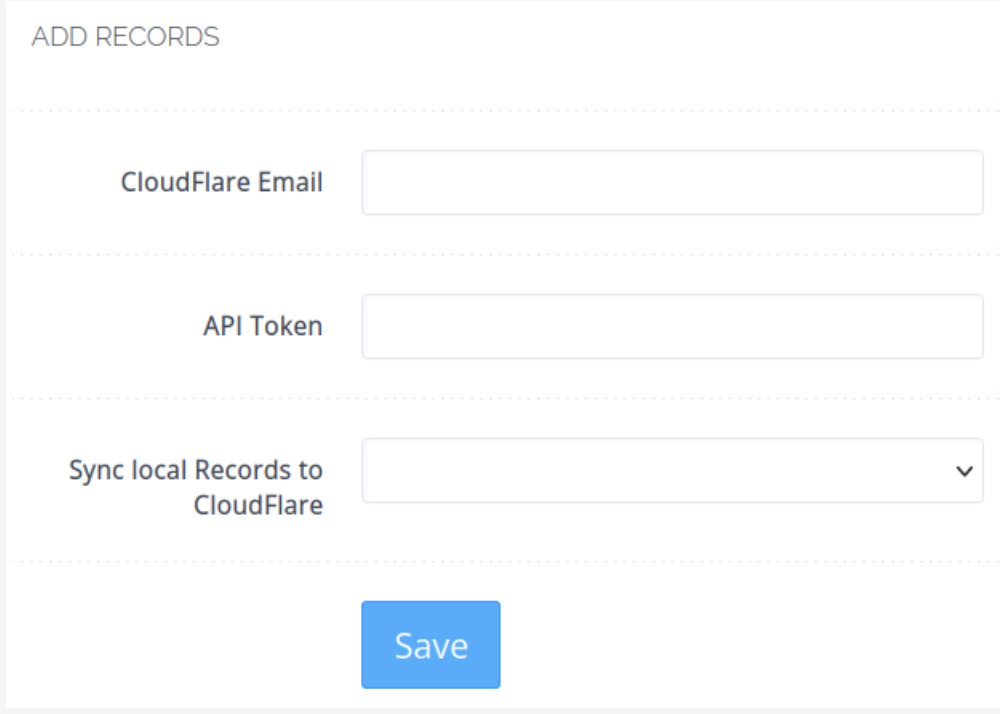Open the Sync local Records dropdown

pos(672,470)
